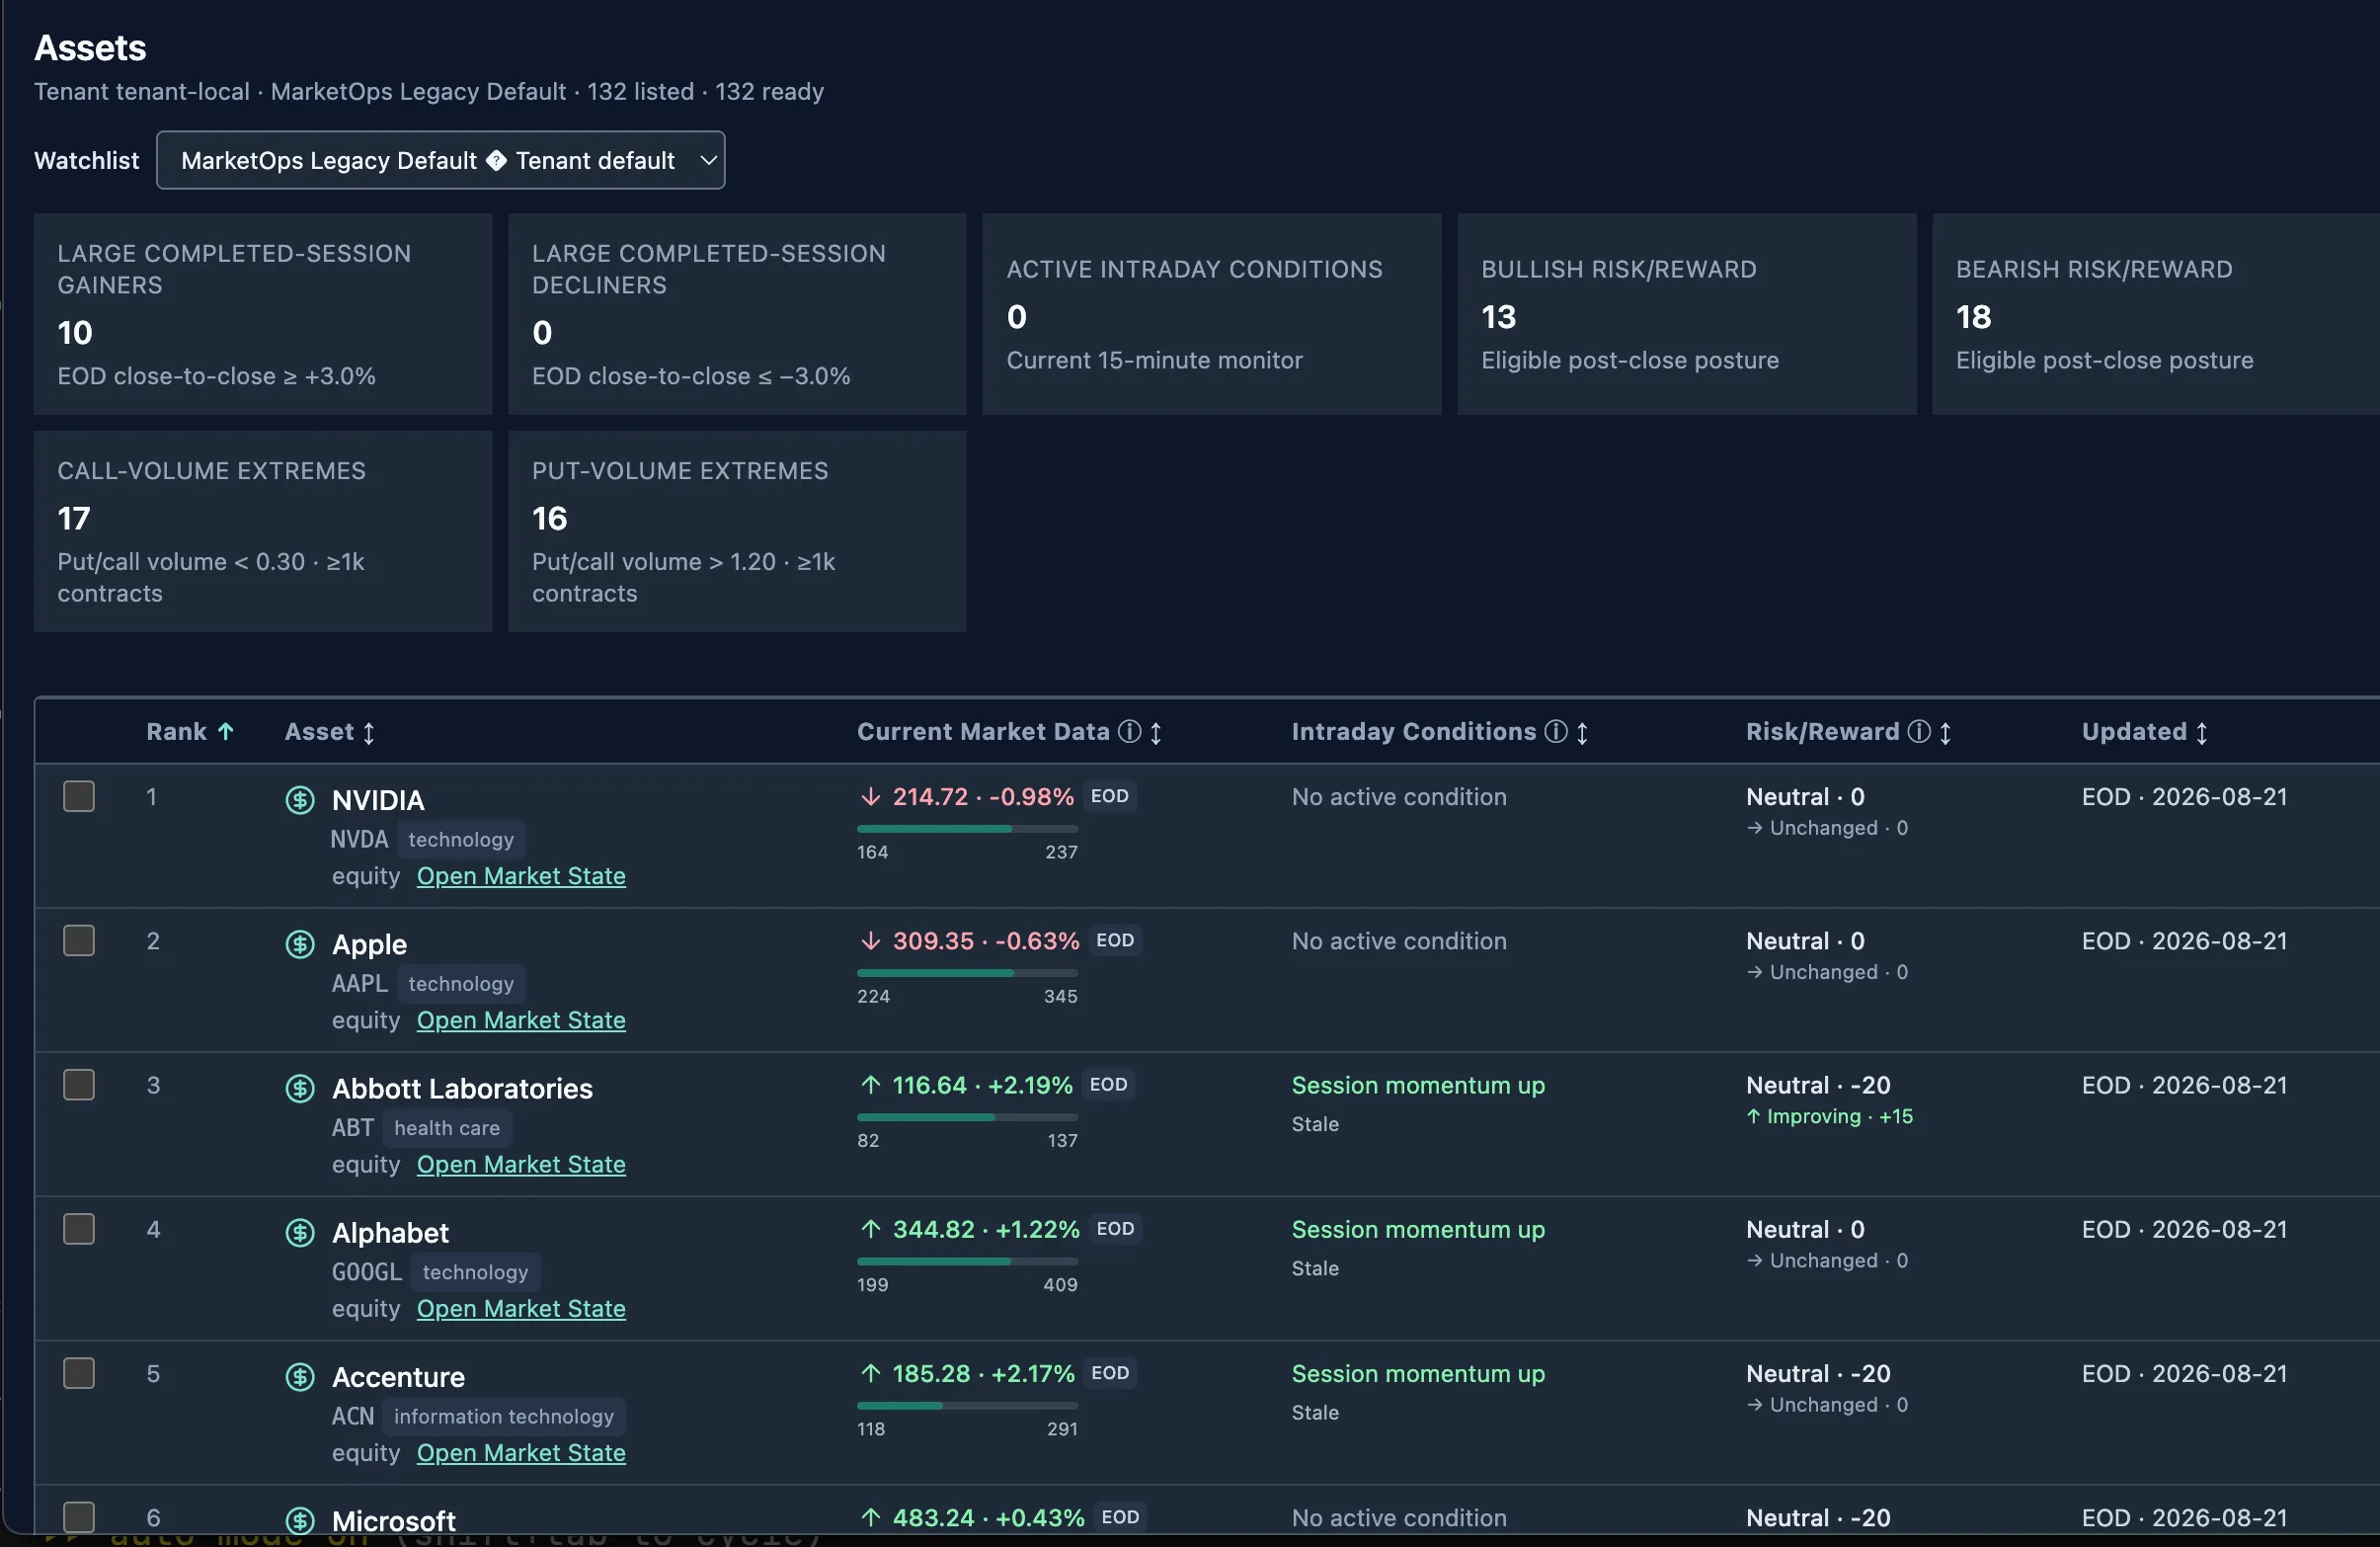Screen dimensions: 2380x1547
Task: Click "Session momentum up" in Abbott row
Action: coord(1418,1085)
